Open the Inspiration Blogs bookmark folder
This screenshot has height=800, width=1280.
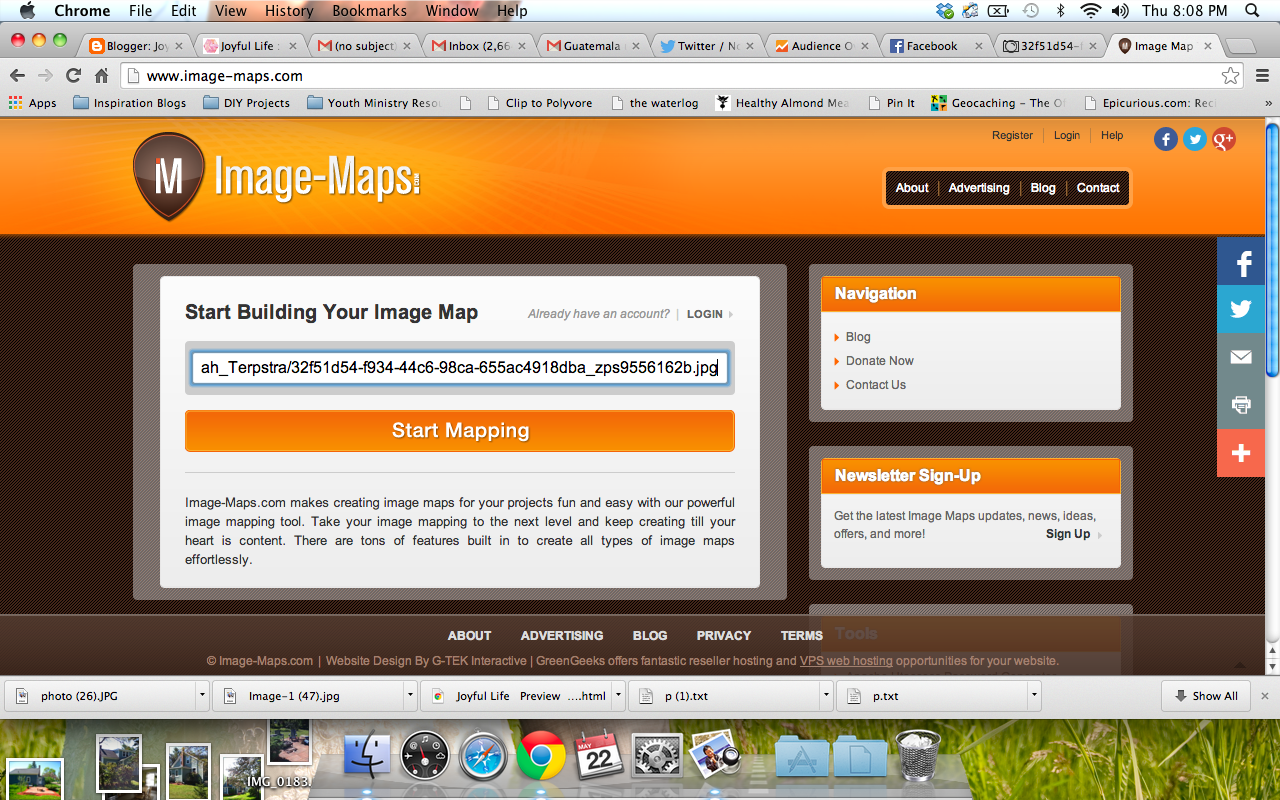(129, 103)
